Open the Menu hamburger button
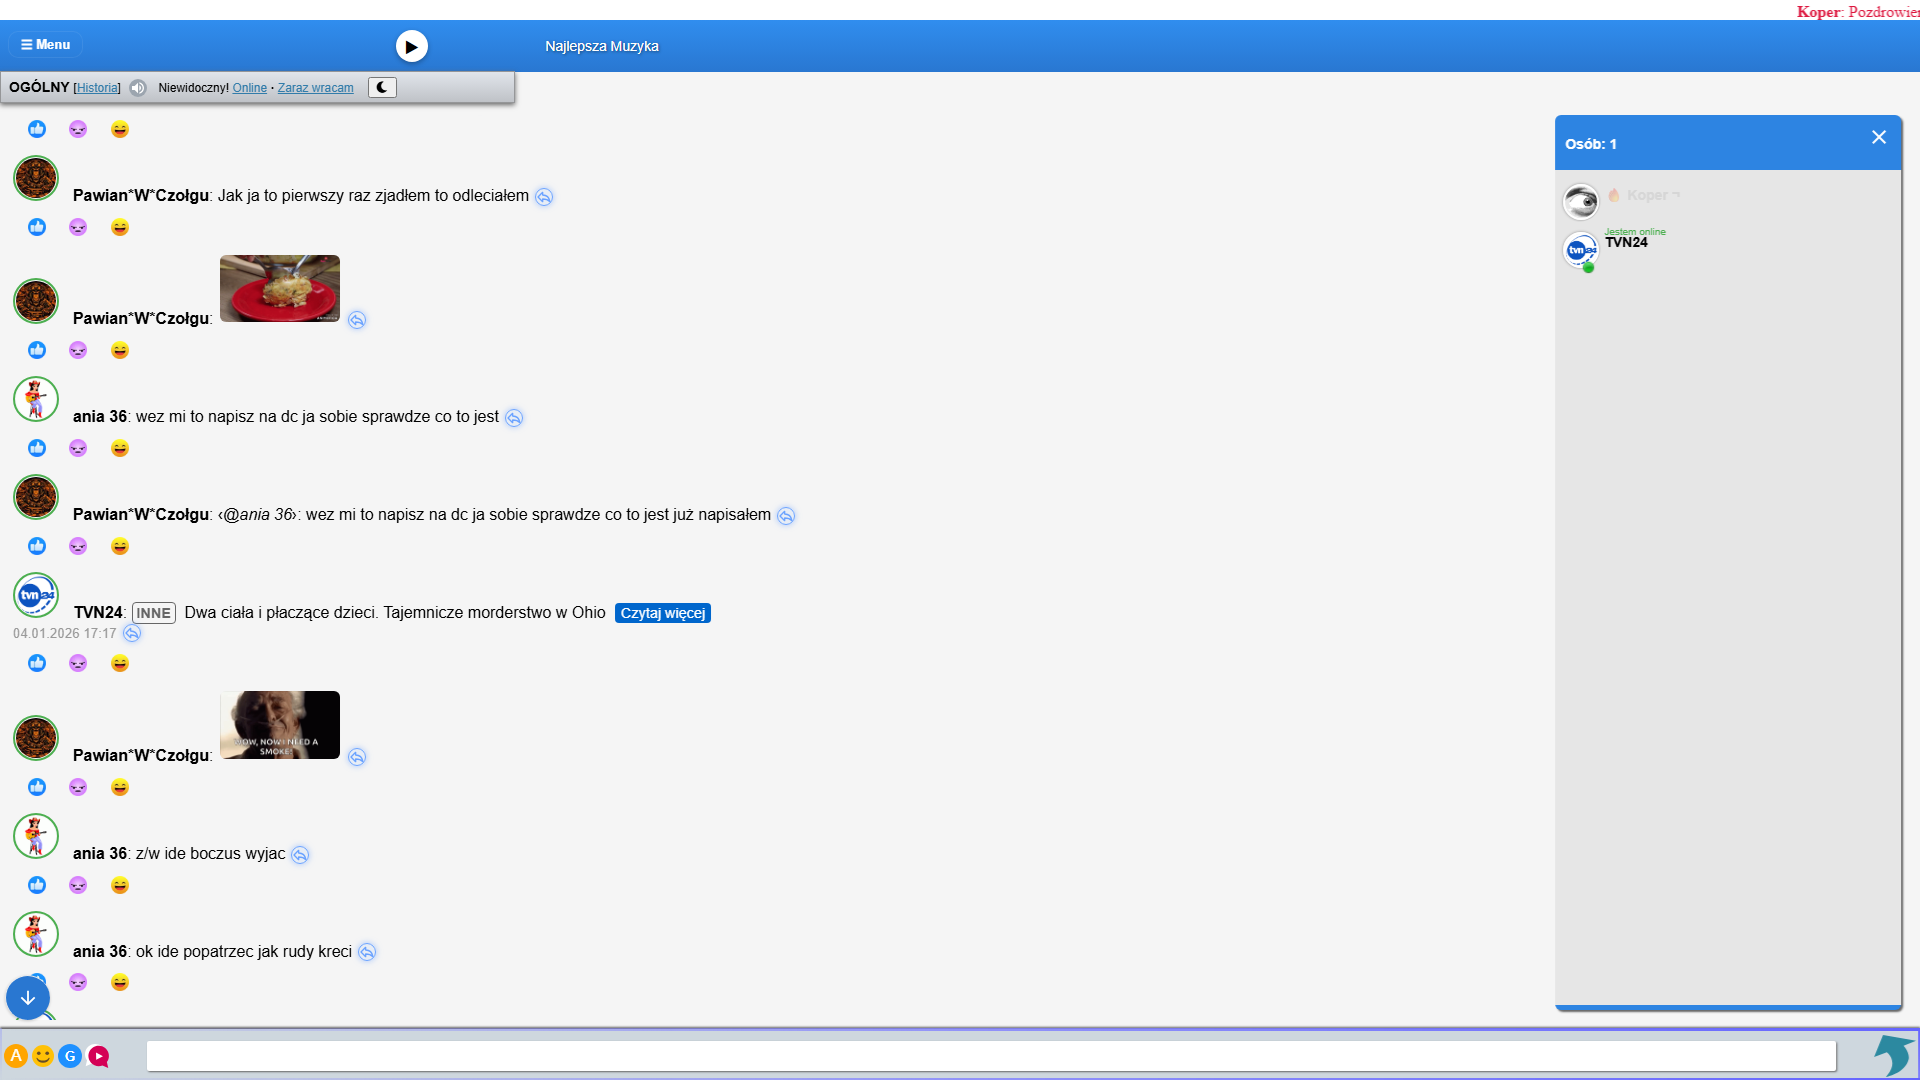1920x1080 pixels. [x=46, y=45]
